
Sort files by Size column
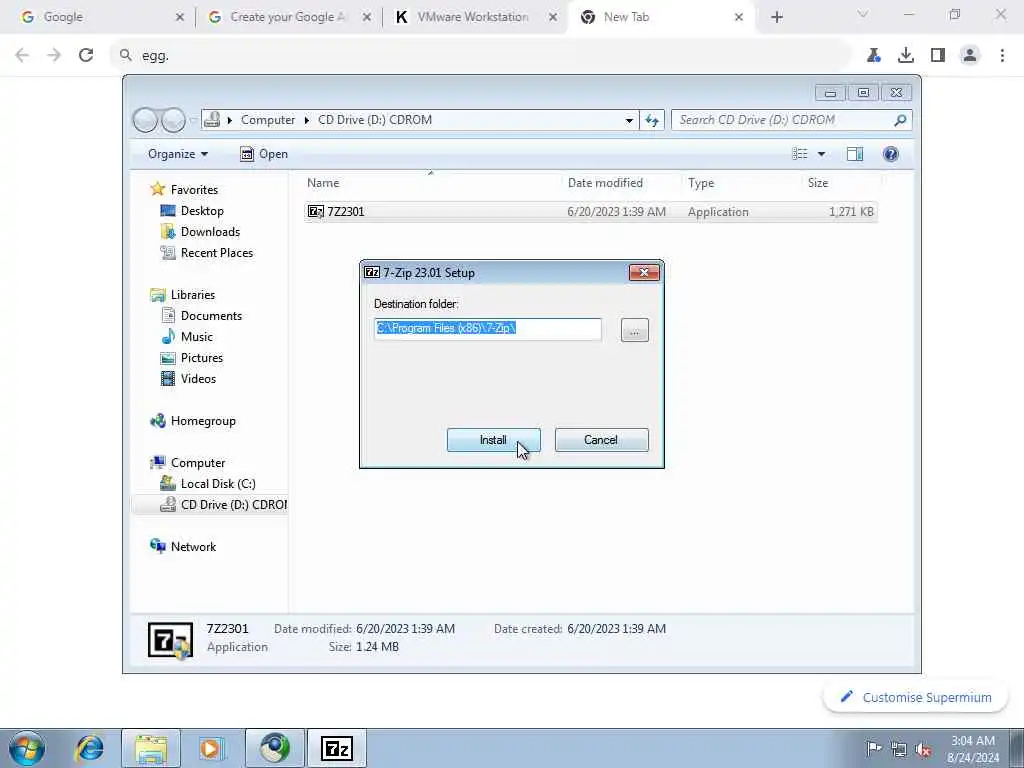pyautogui.click(x=818, y=184)
